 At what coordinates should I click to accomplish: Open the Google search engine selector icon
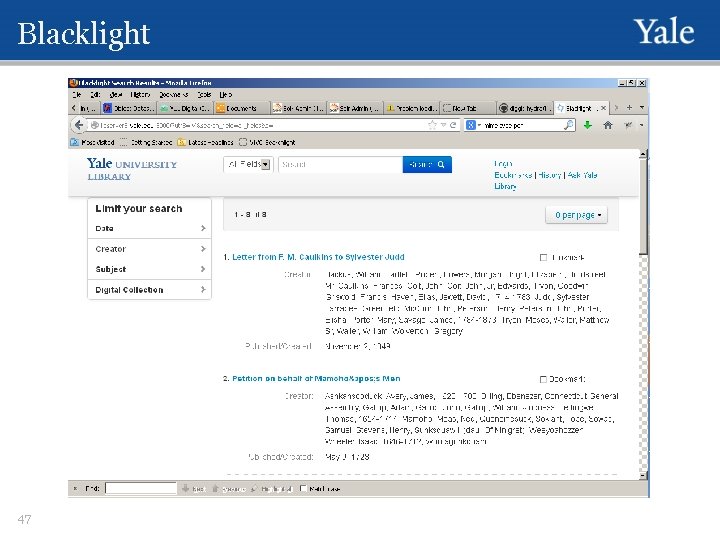(x=470, y=125)
